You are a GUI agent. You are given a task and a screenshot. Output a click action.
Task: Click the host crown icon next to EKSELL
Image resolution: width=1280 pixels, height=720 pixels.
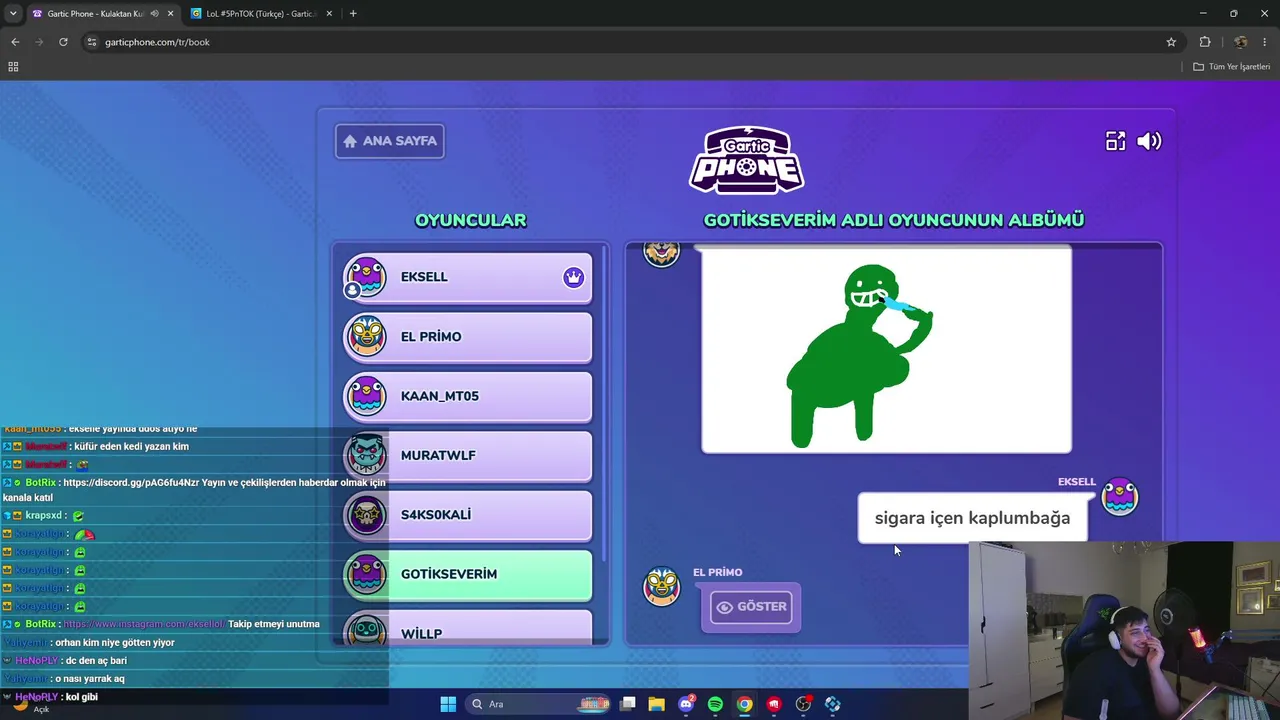[x=573, y=277]
